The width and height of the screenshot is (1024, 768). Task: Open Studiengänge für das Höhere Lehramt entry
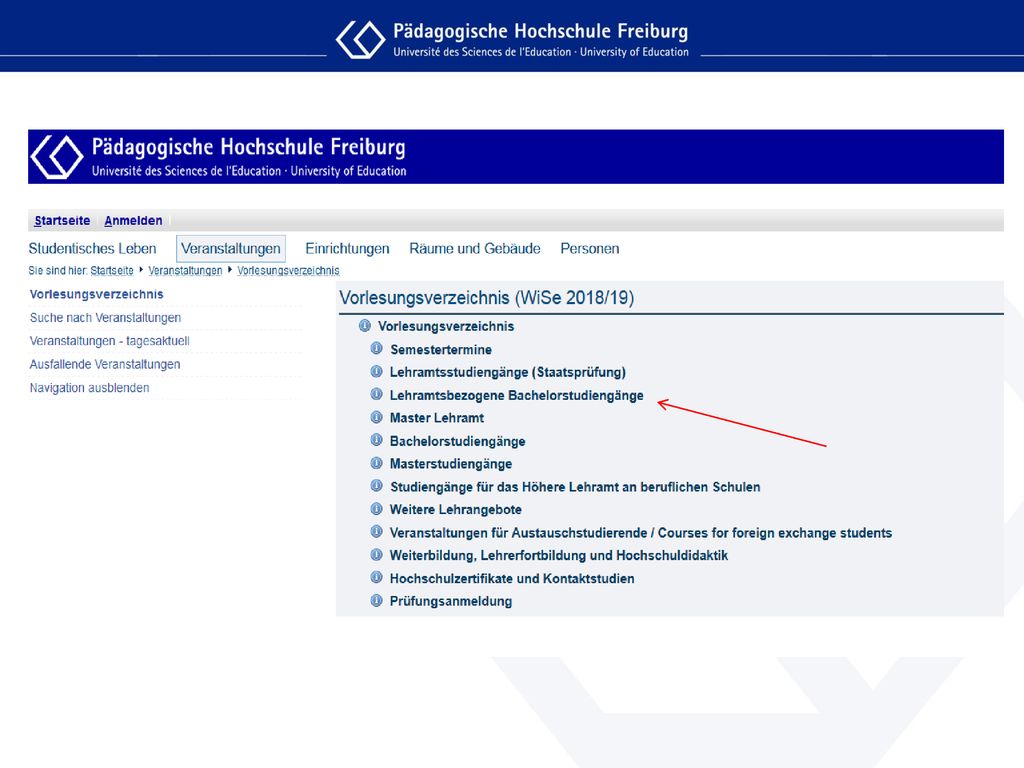click(x=575, y=487)
